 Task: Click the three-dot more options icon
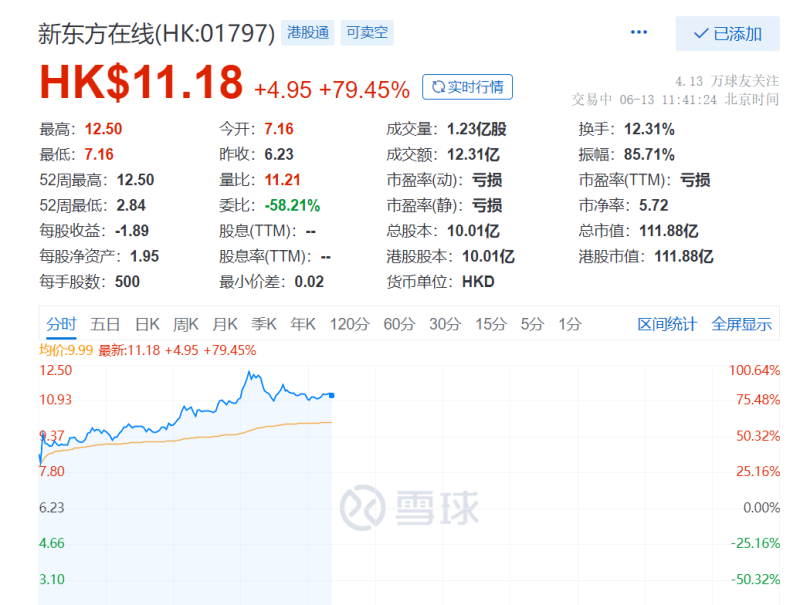pos(639,33)
